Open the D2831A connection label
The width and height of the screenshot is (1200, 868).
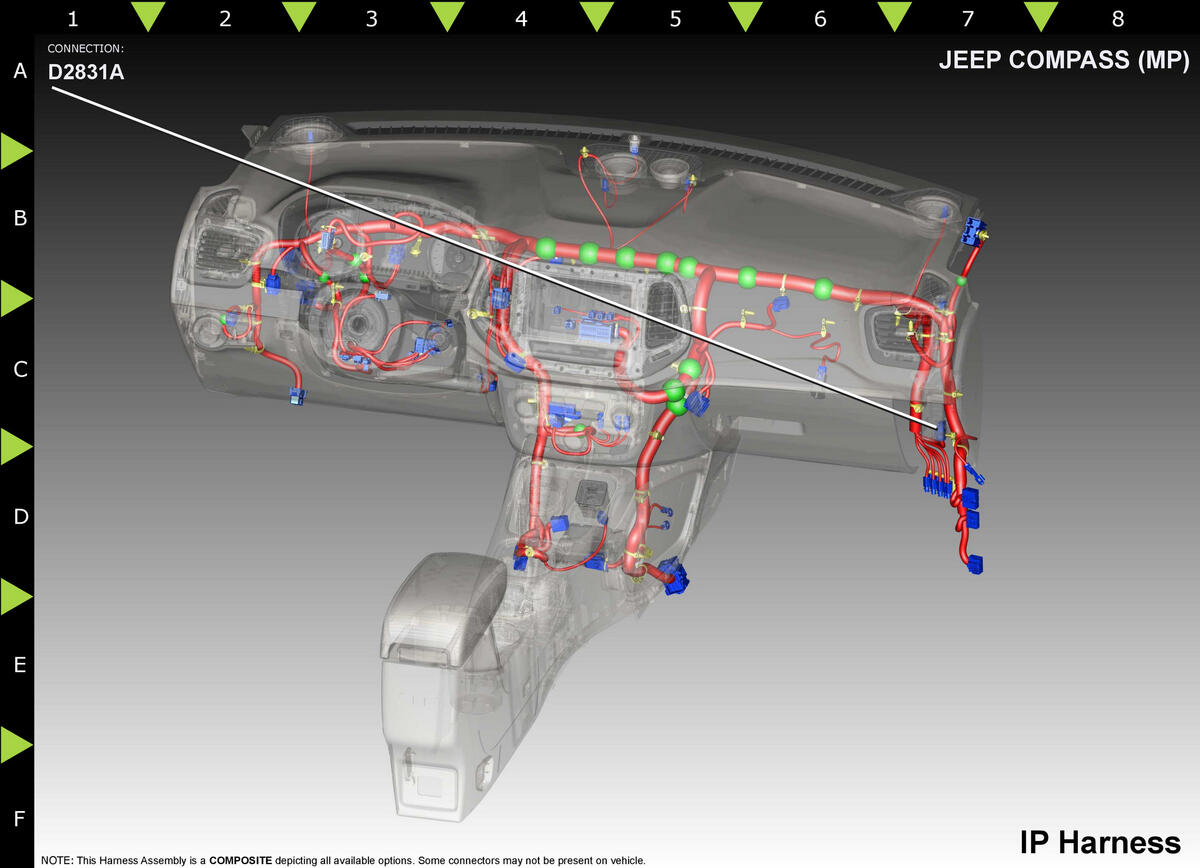pos(86,72)
